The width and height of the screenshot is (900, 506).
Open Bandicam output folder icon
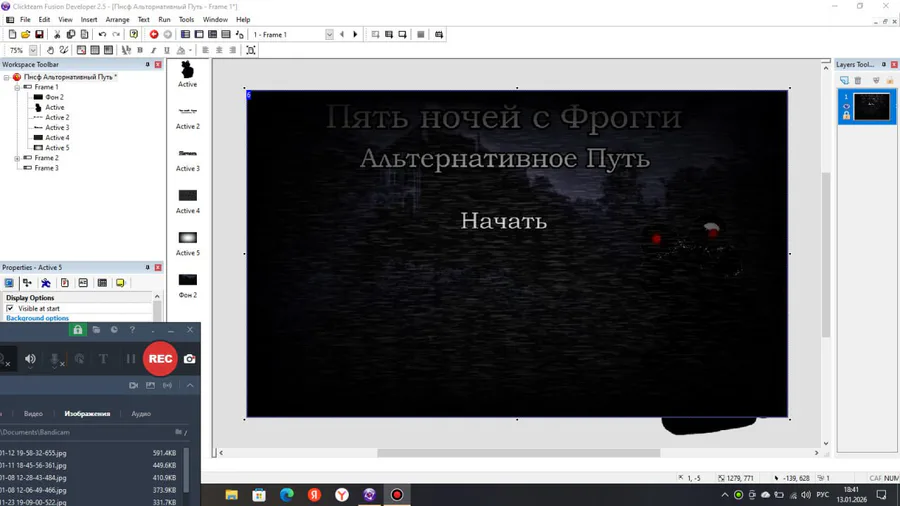(x=96, y=330)
